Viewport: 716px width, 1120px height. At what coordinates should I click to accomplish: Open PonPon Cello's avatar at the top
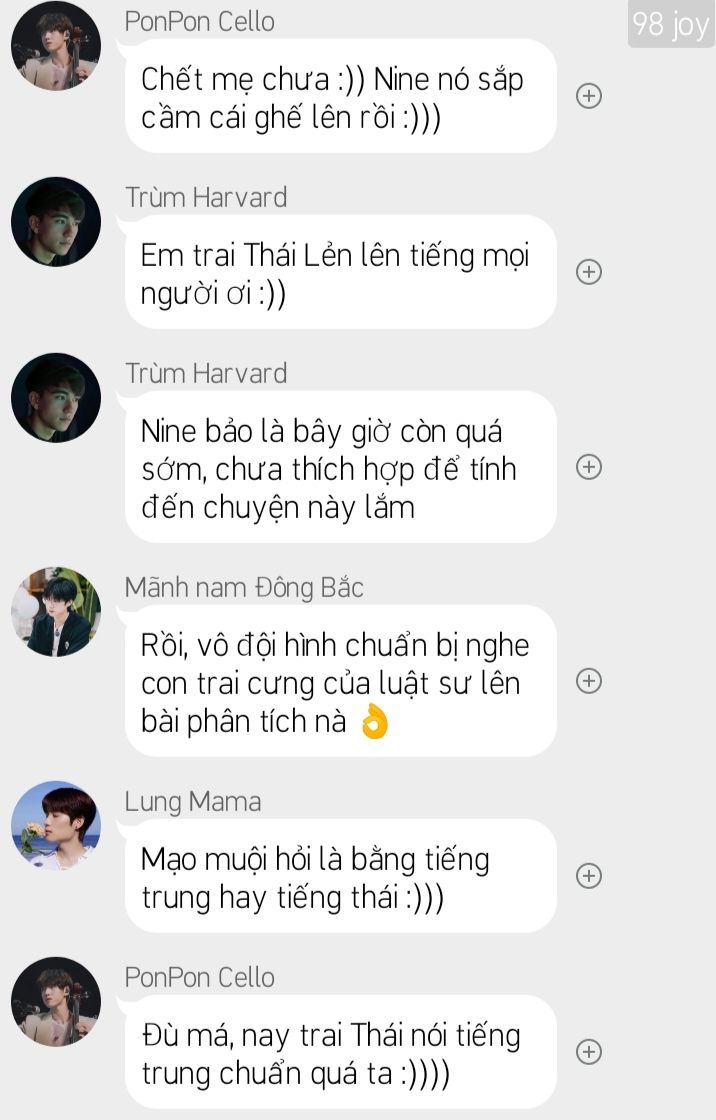pos(56,46)
